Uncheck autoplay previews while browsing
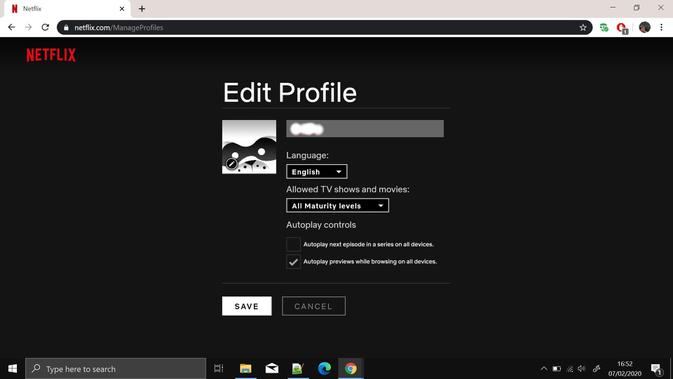The height and width of the screenshot is (379, 673). click(x=294, y=261)
